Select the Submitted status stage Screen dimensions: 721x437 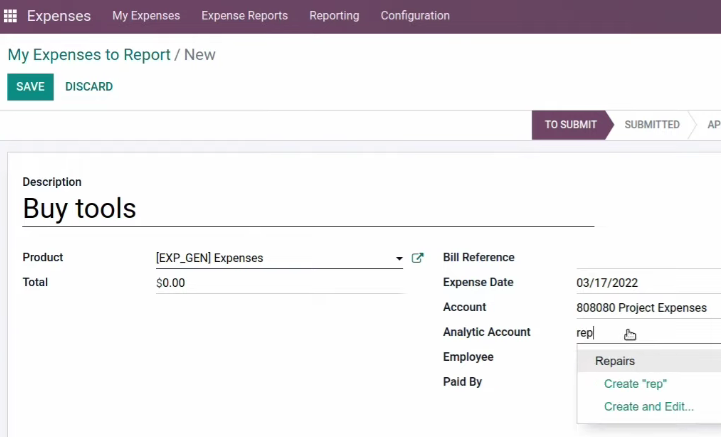tap(652, 125)
